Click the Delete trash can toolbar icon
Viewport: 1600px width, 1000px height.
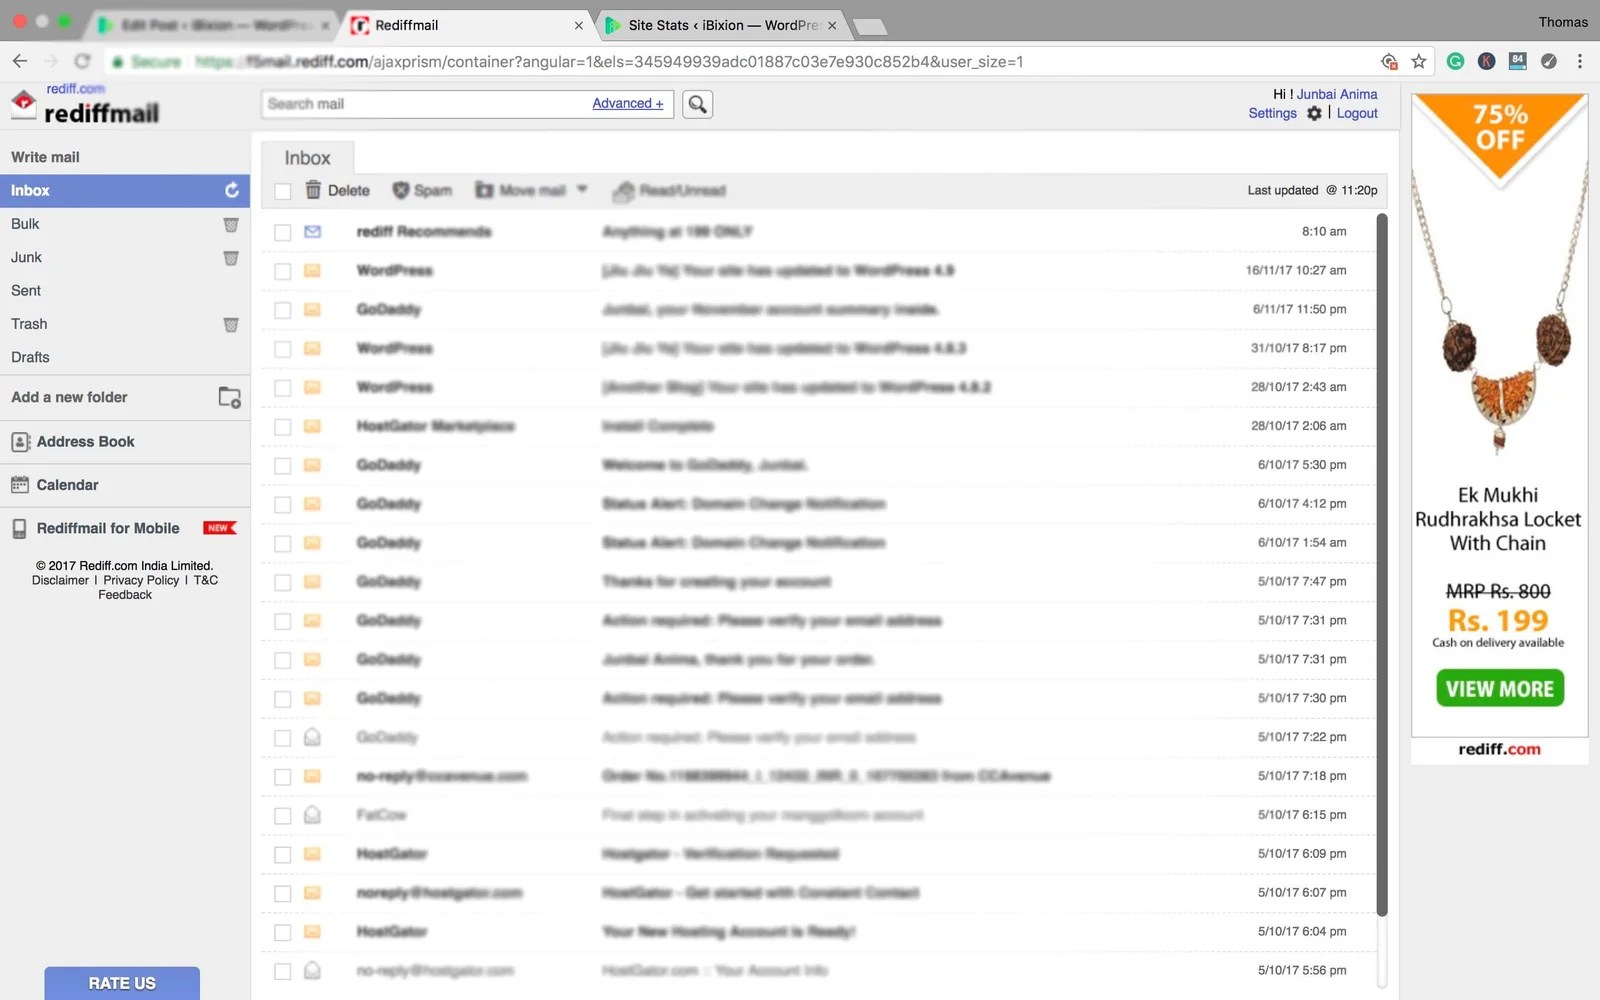(313, 190)
